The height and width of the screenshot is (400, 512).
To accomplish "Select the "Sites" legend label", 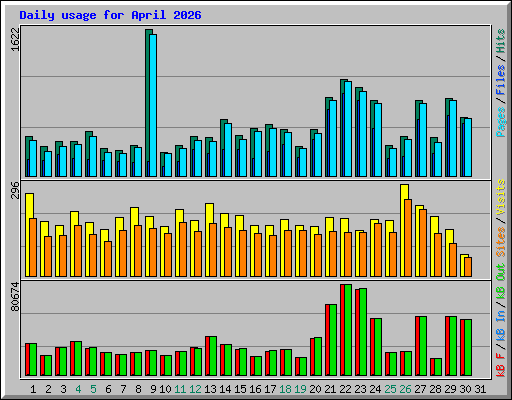I will pos(501,242).
